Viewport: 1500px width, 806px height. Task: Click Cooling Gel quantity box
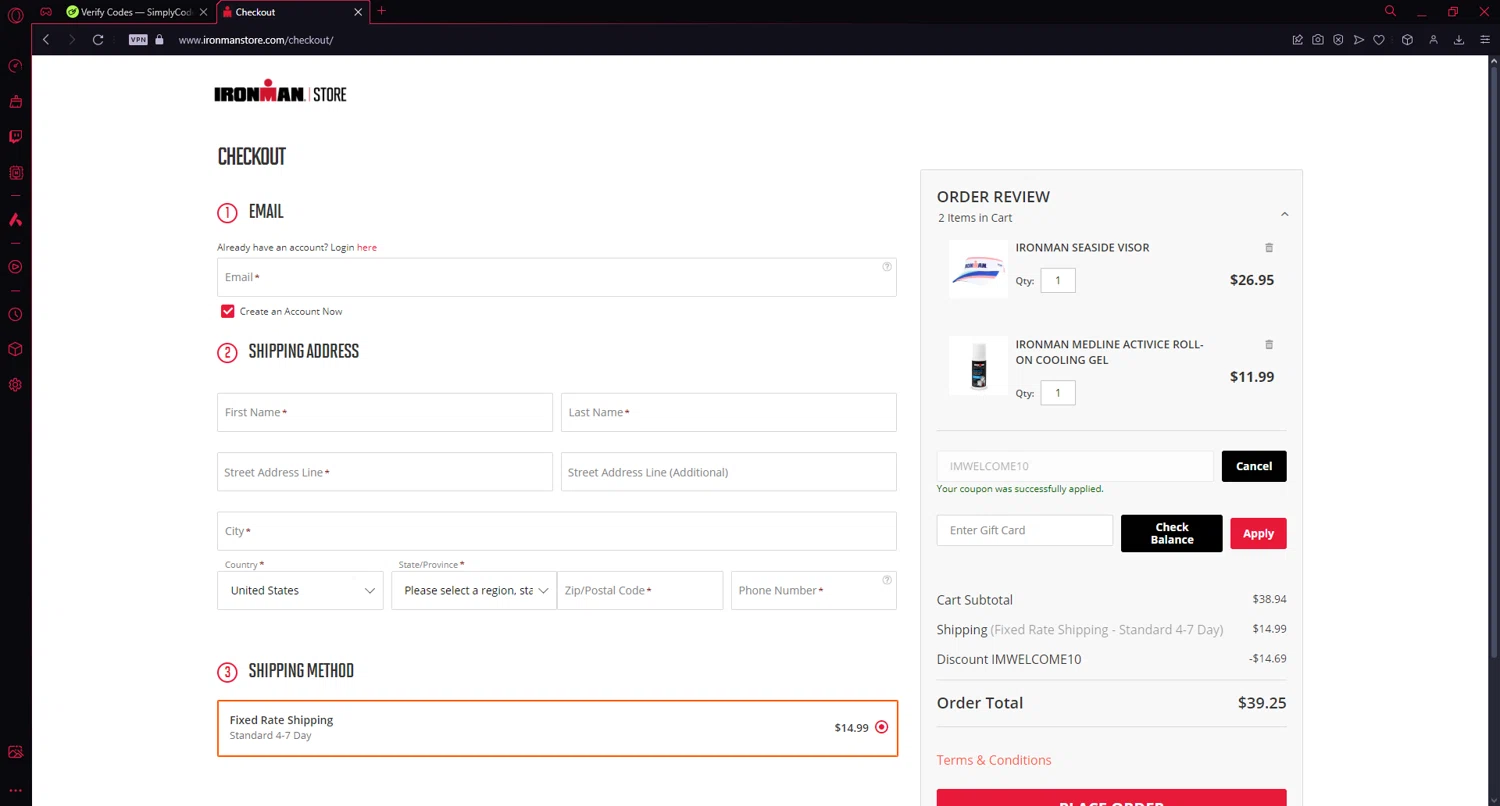1058,393
